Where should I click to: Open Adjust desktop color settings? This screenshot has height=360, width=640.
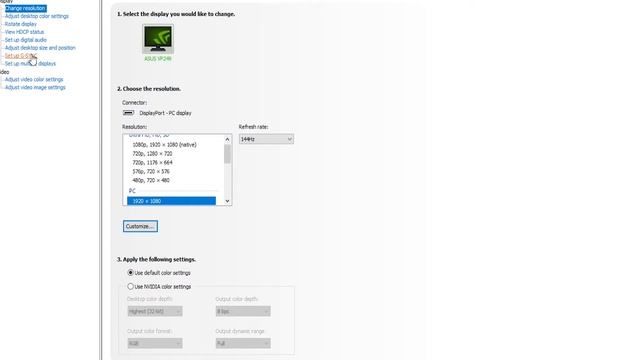pyautogui.click(x=37, y=16)
